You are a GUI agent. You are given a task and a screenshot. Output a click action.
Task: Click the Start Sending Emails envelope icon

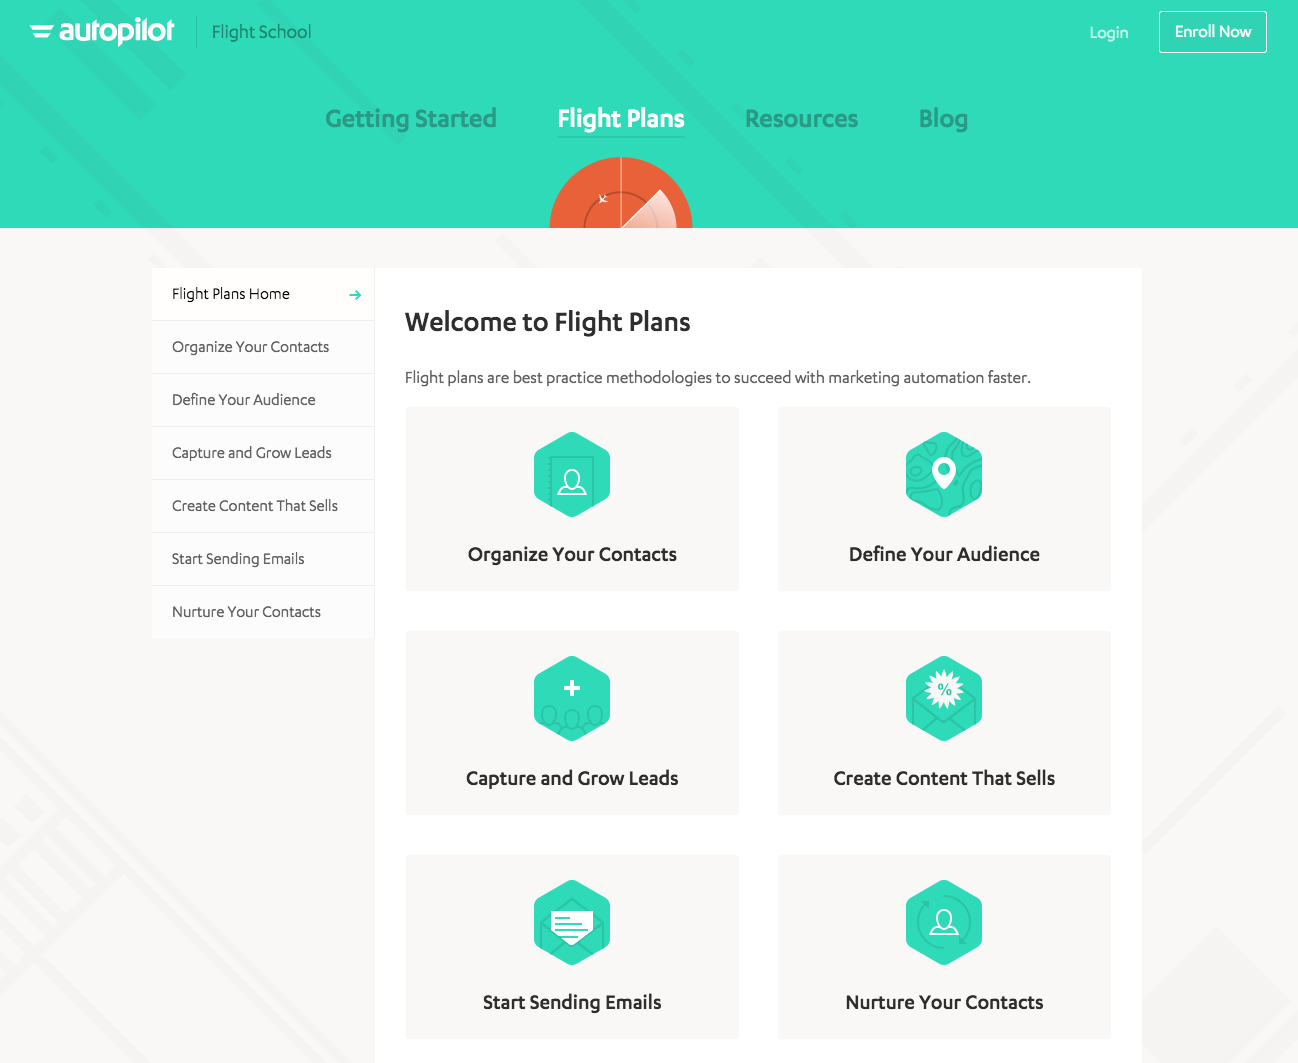tap(572, 923)
